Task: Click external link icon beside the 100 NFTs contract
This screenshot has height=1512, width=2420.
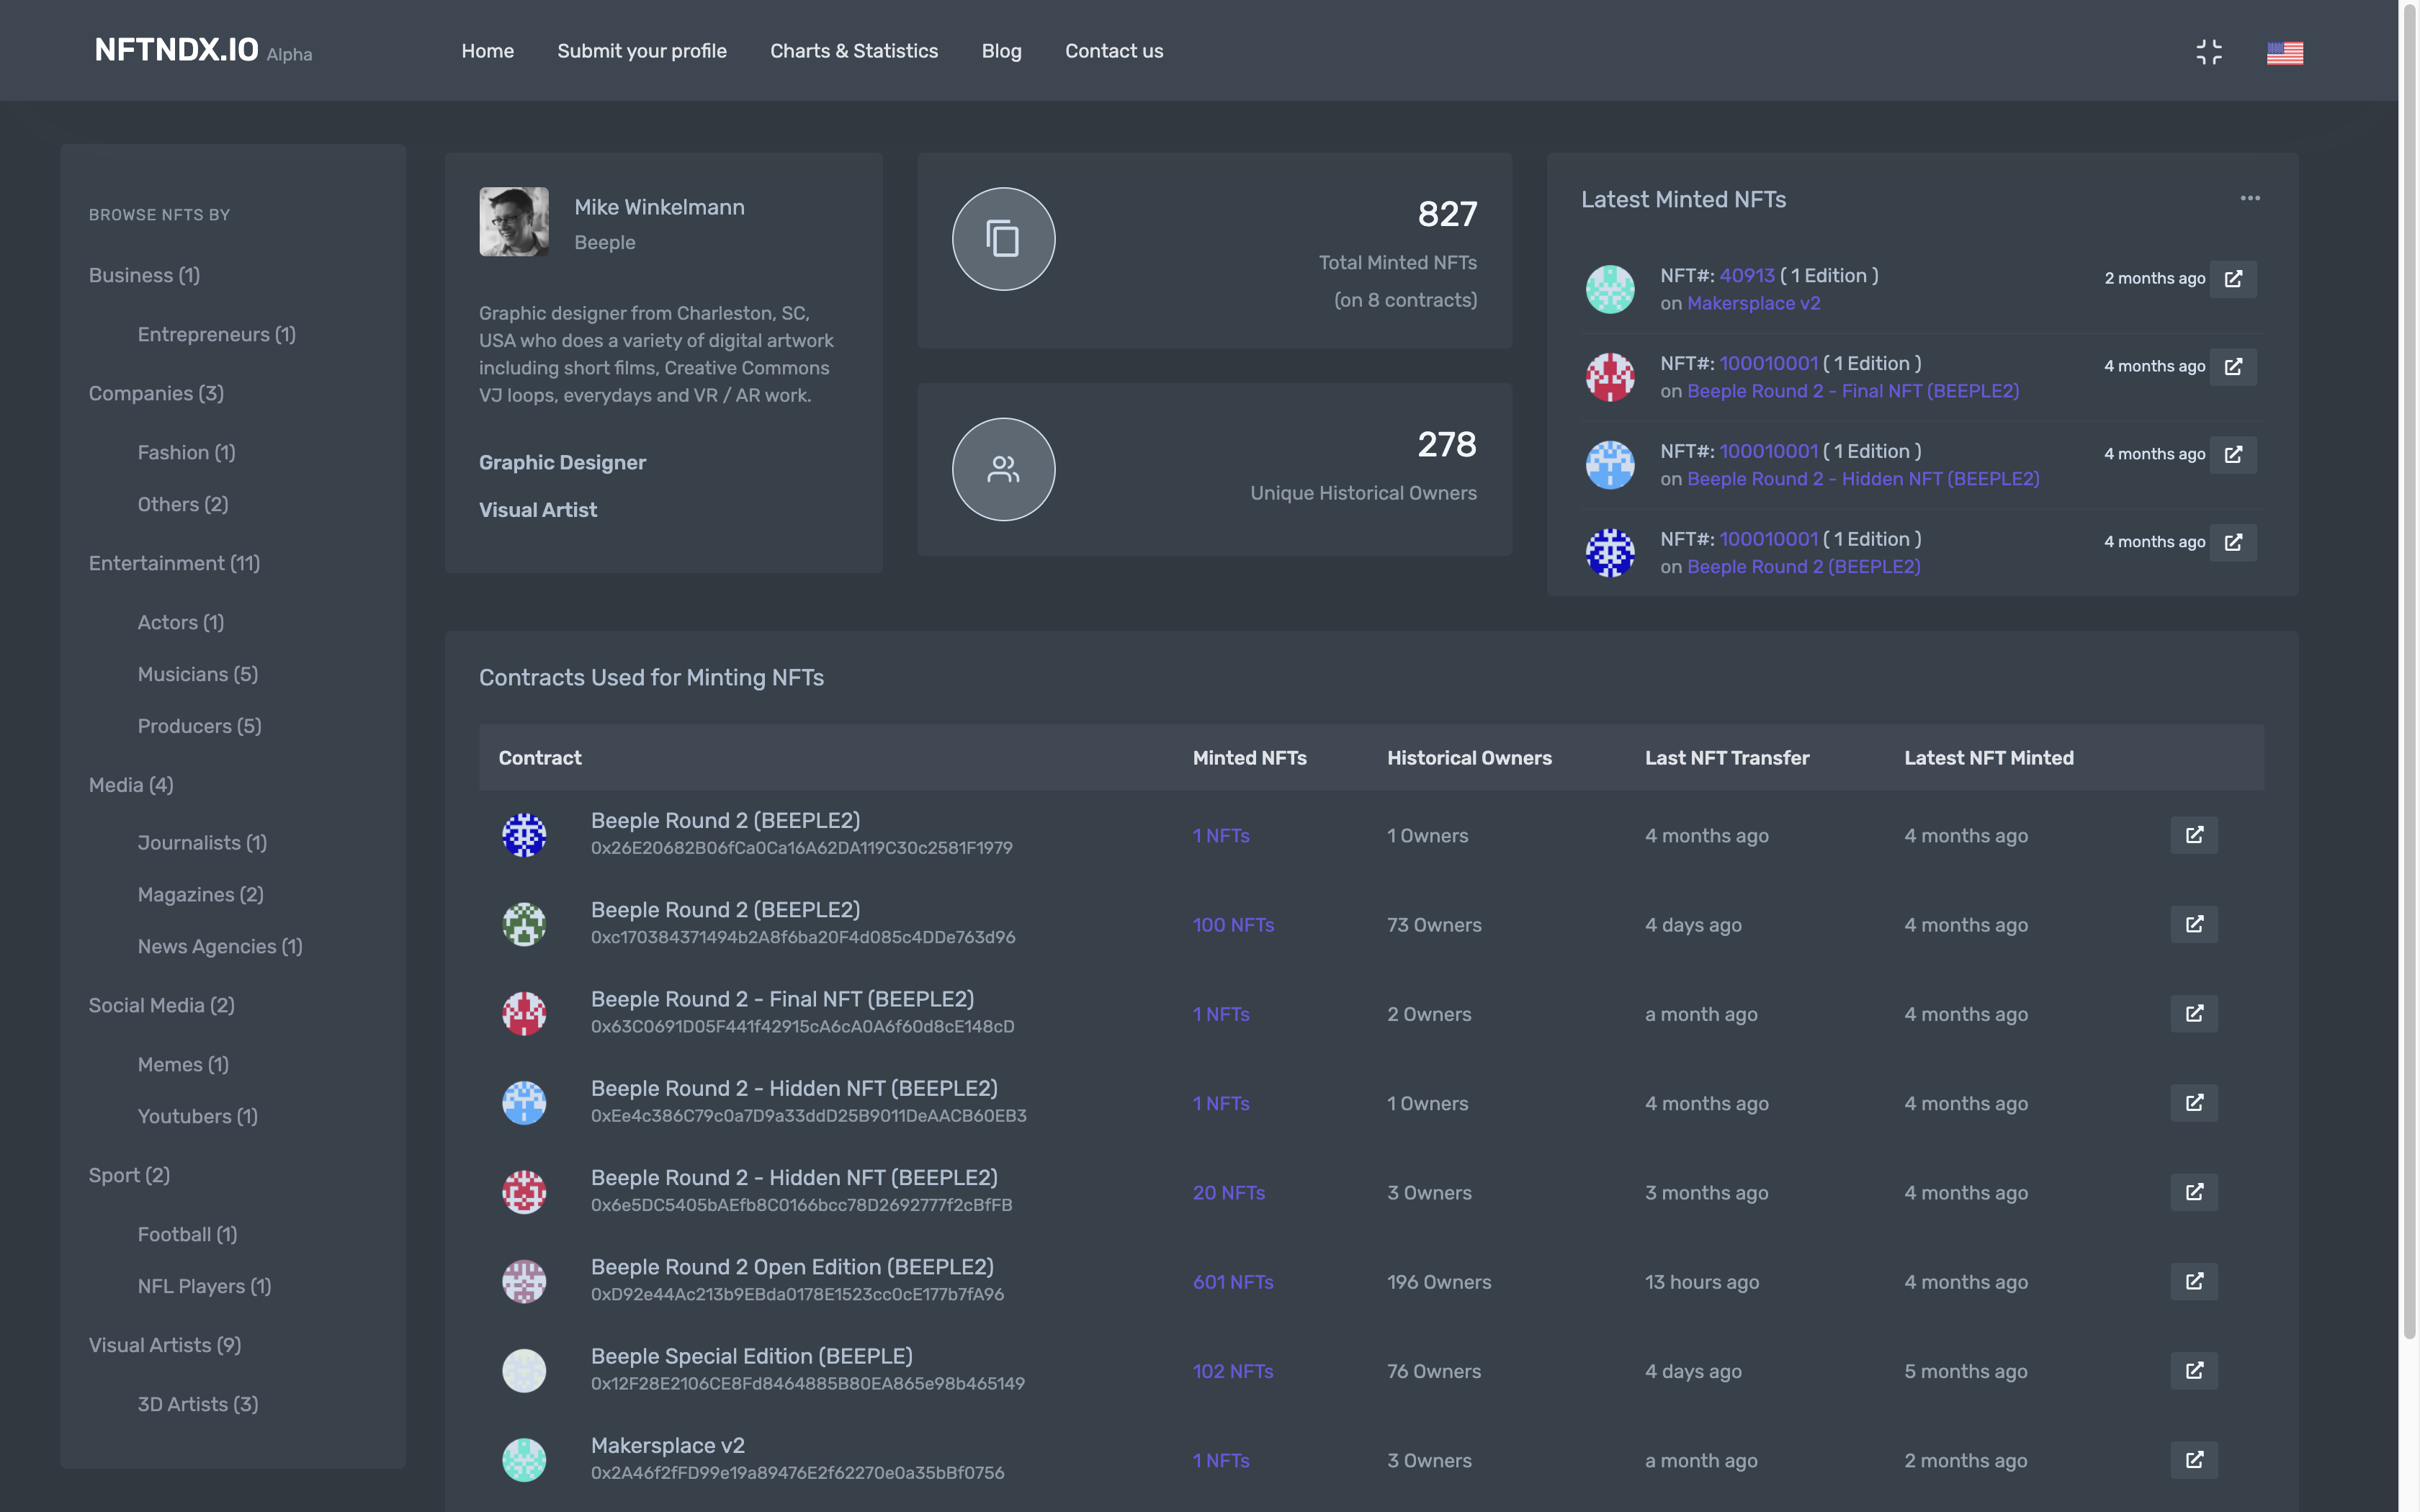Action: point(2194,924)
